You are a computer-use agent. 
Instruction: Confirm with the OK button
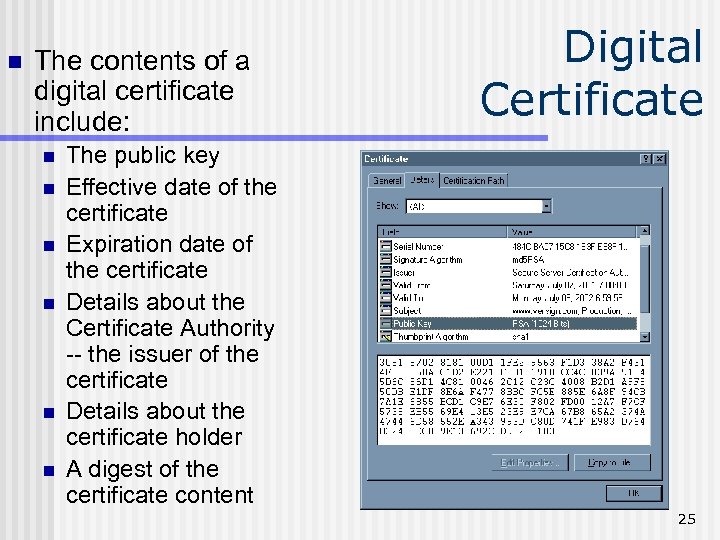[634, 494]
